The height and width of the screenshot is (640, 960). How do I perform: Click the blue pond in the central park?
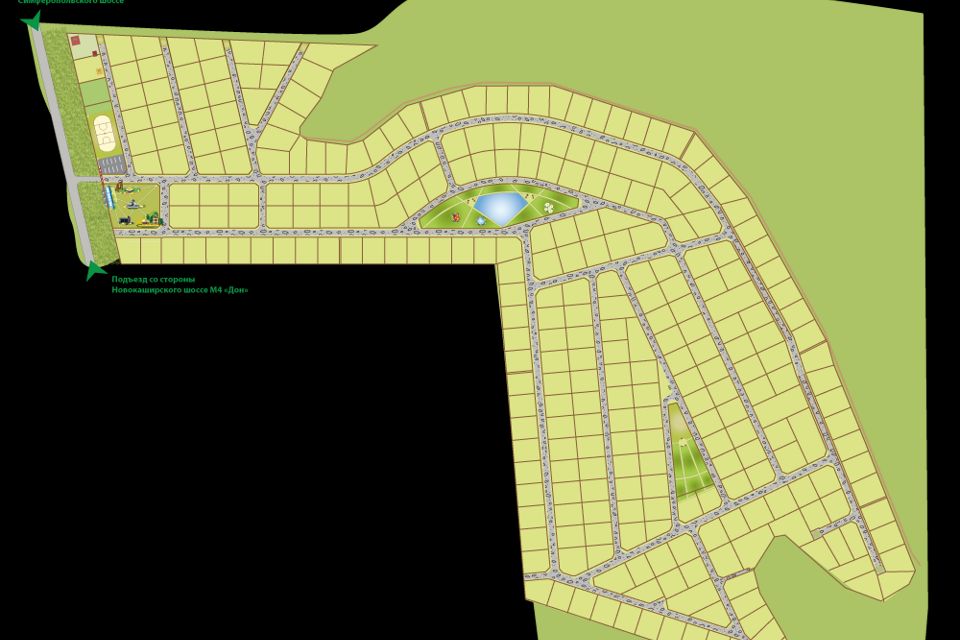(498, 208)
